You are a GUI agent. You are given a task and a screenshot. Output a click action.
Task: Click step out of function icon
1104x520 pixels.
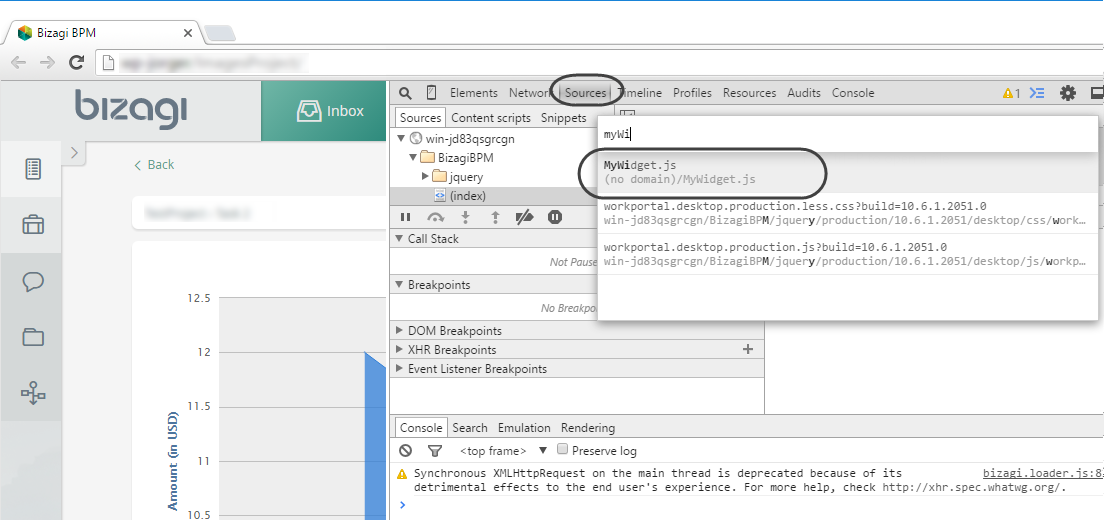coord(495,217)
